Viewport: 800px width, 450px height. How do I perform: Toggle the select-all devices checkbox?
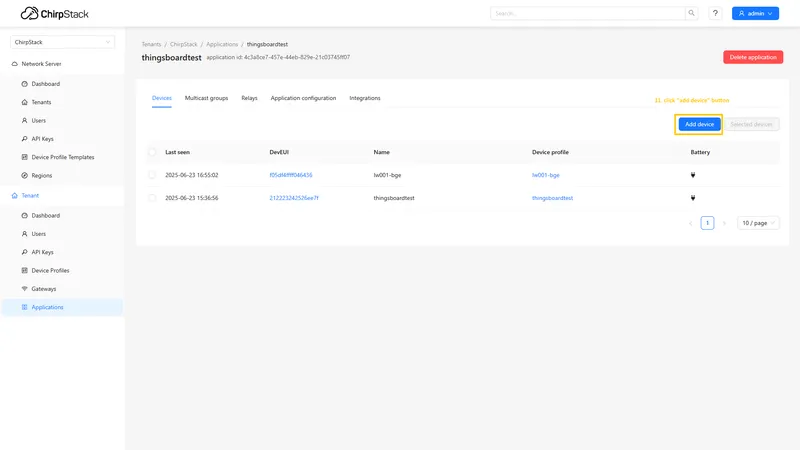[152, 152]
